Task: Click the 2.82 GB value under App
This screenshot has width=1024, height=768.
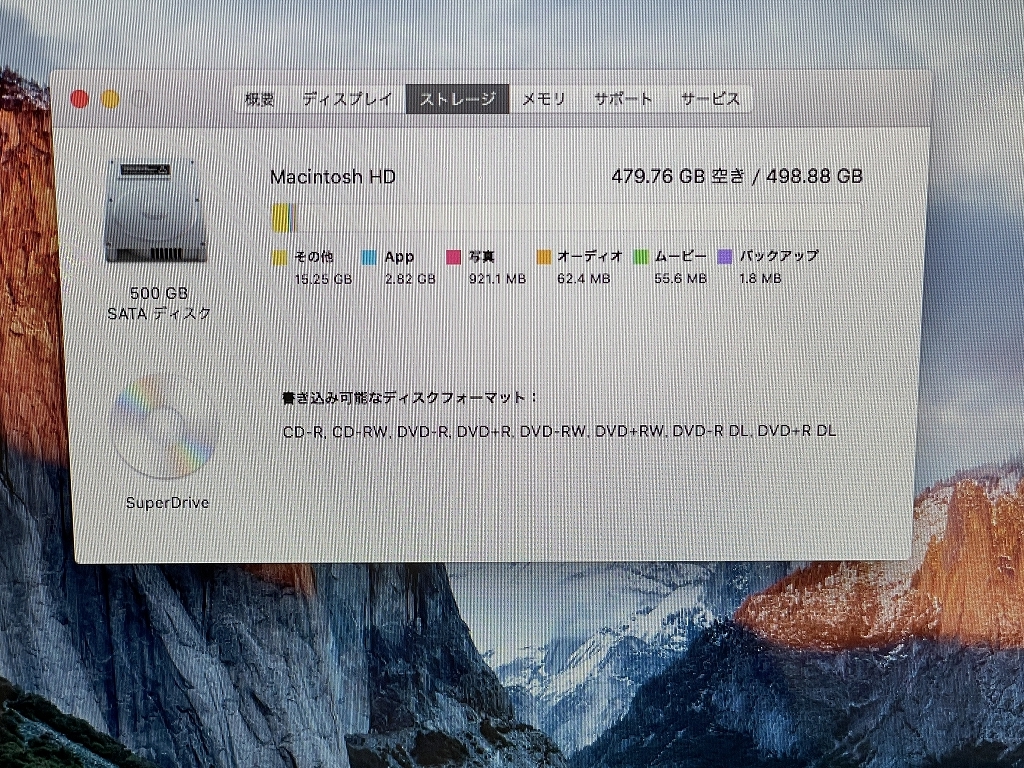Action: point(410,279)
